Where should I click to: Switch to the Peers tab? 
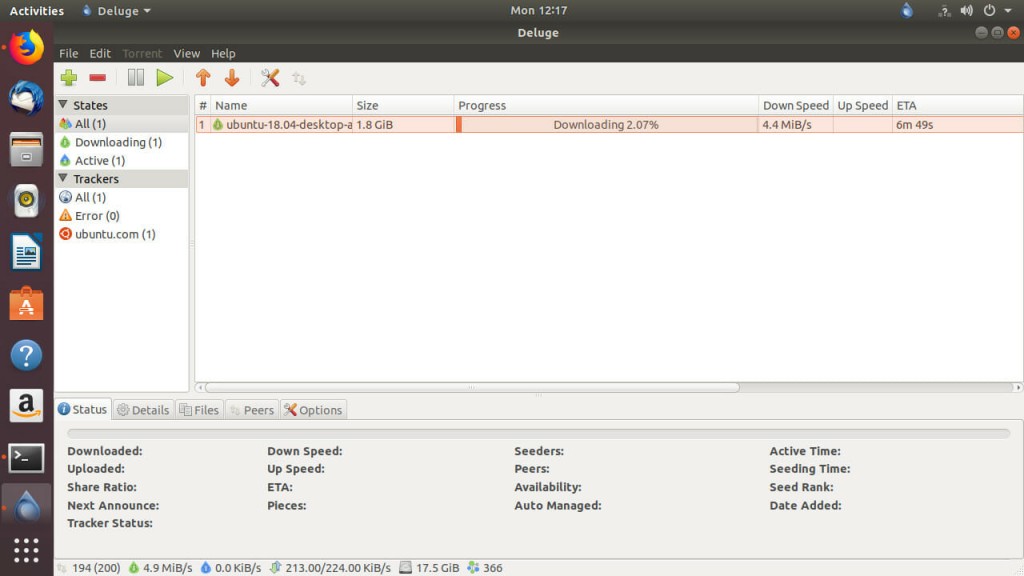coord(251,409)
